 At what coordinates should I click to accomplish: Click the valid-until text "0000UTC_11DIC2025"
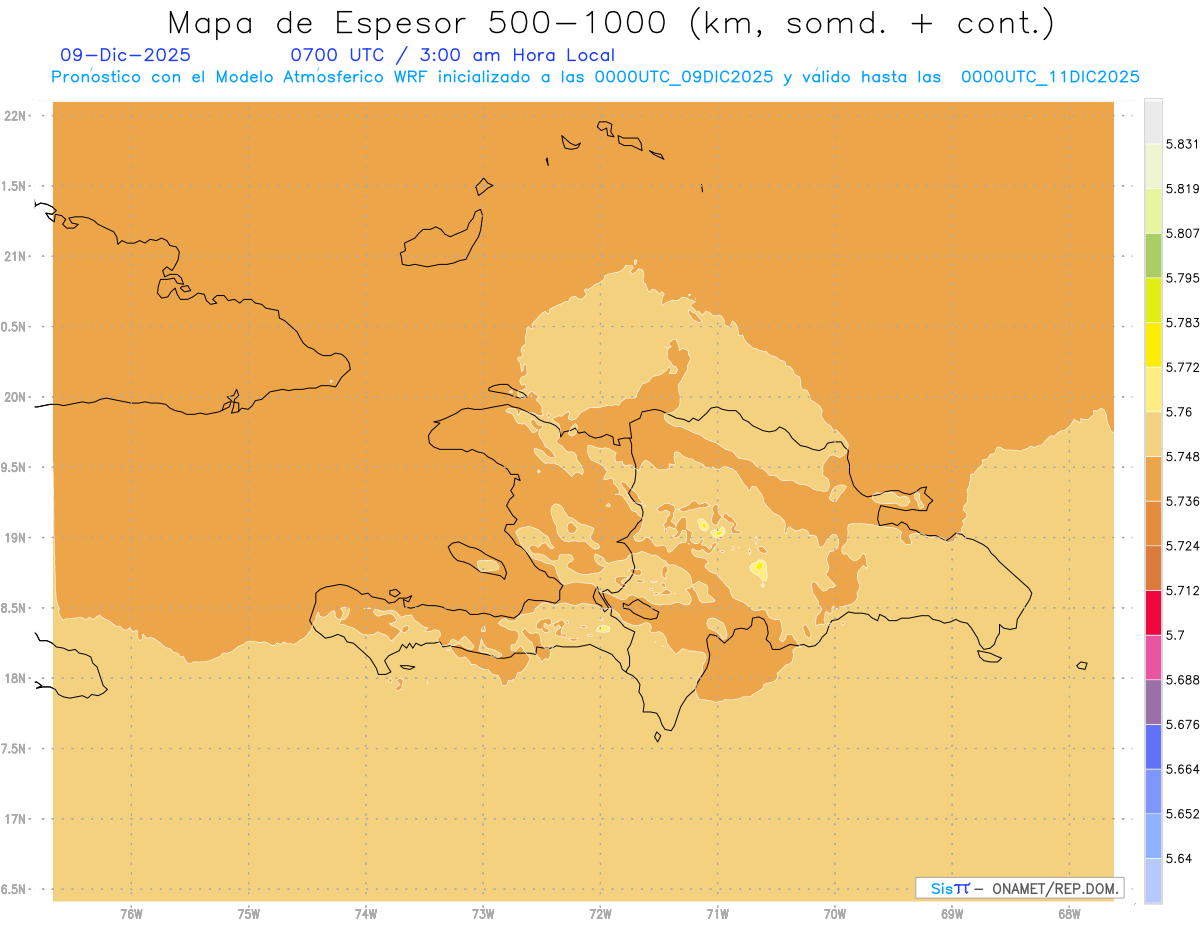(x=1050, y=77)
